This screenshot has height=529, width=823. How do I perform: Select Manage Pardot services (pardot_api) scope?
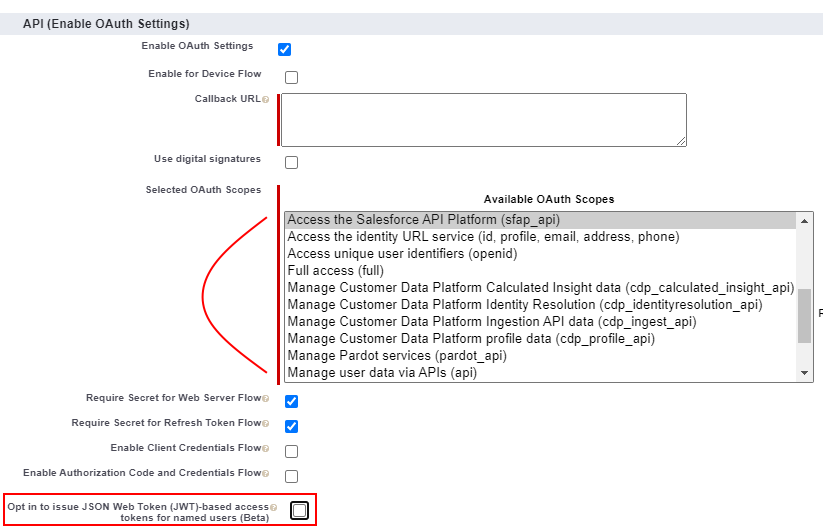540,356
